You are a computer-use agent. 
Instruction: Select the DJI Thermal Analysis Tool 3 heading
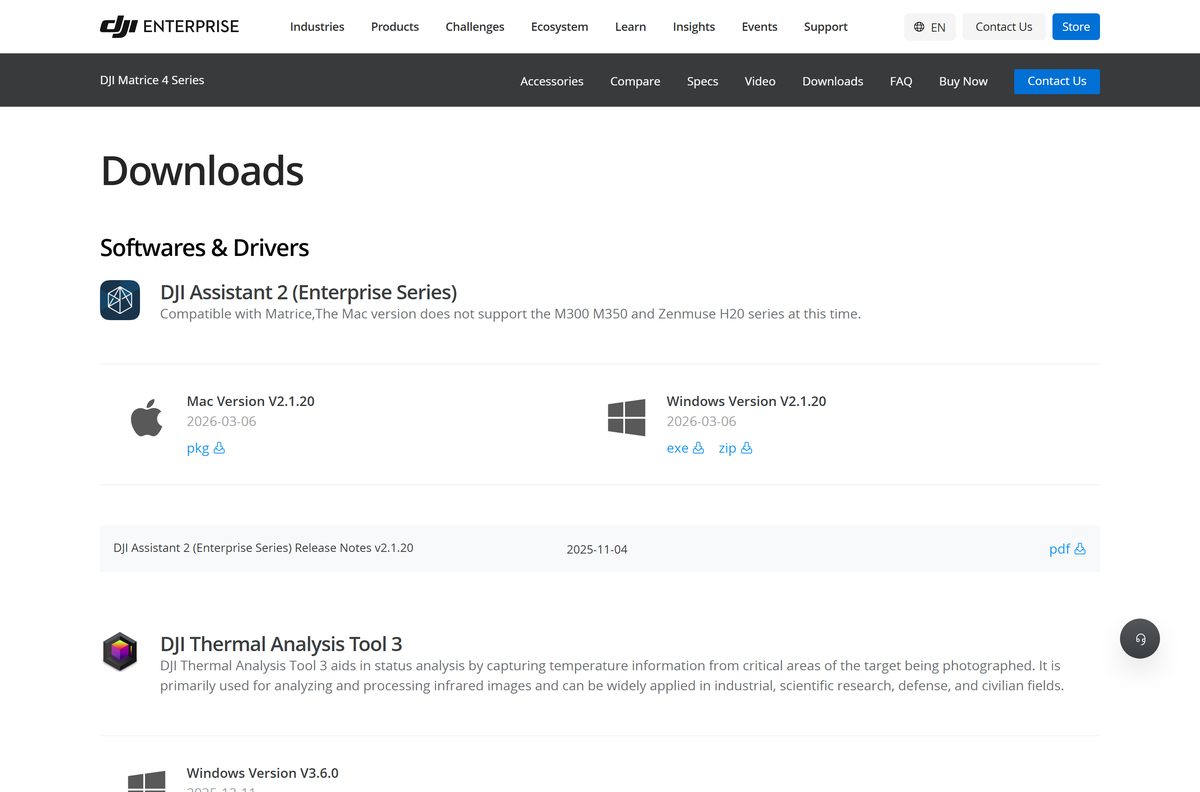[281, 644]
